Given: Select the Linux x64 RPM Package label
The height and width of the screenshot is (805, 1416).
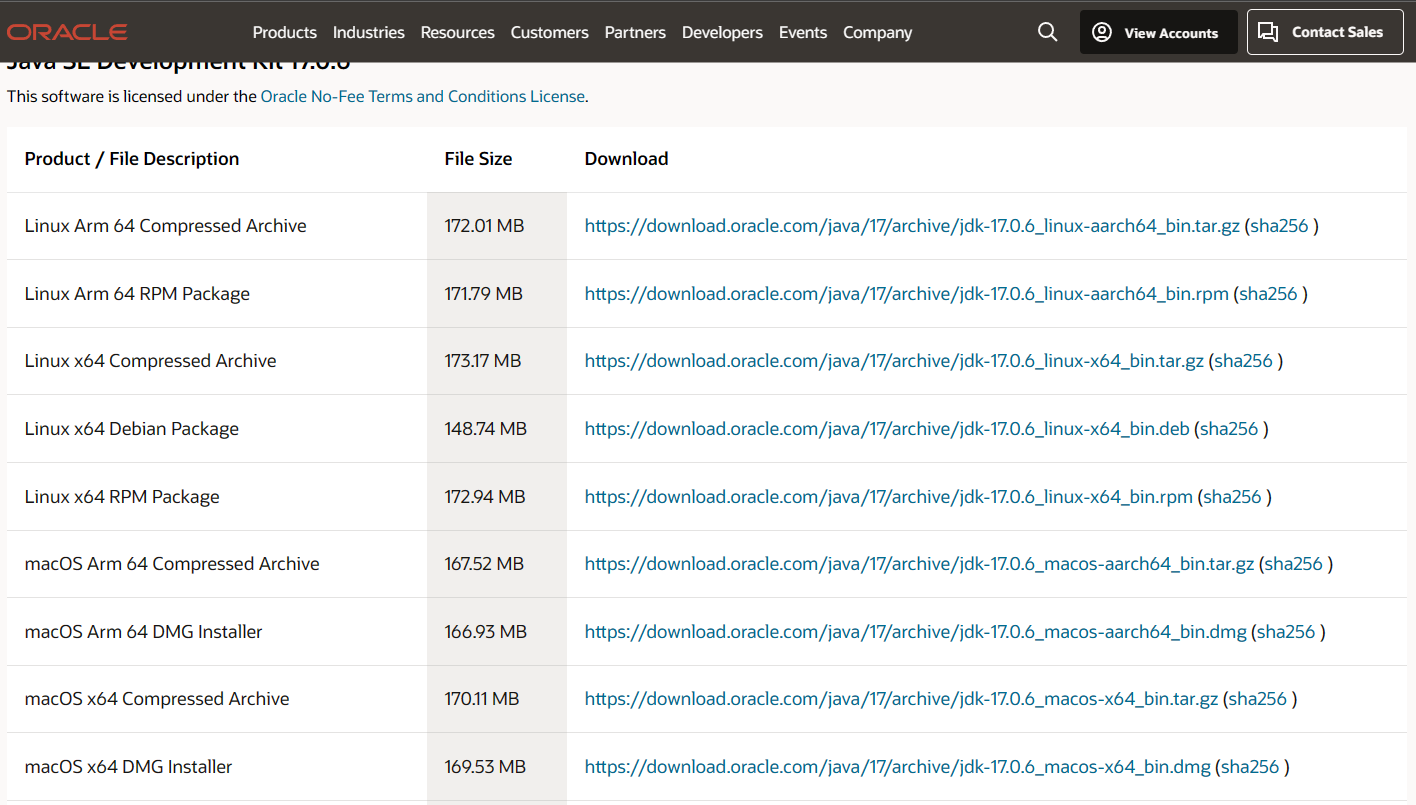Looking at the screenshot, I should [122, 497].
